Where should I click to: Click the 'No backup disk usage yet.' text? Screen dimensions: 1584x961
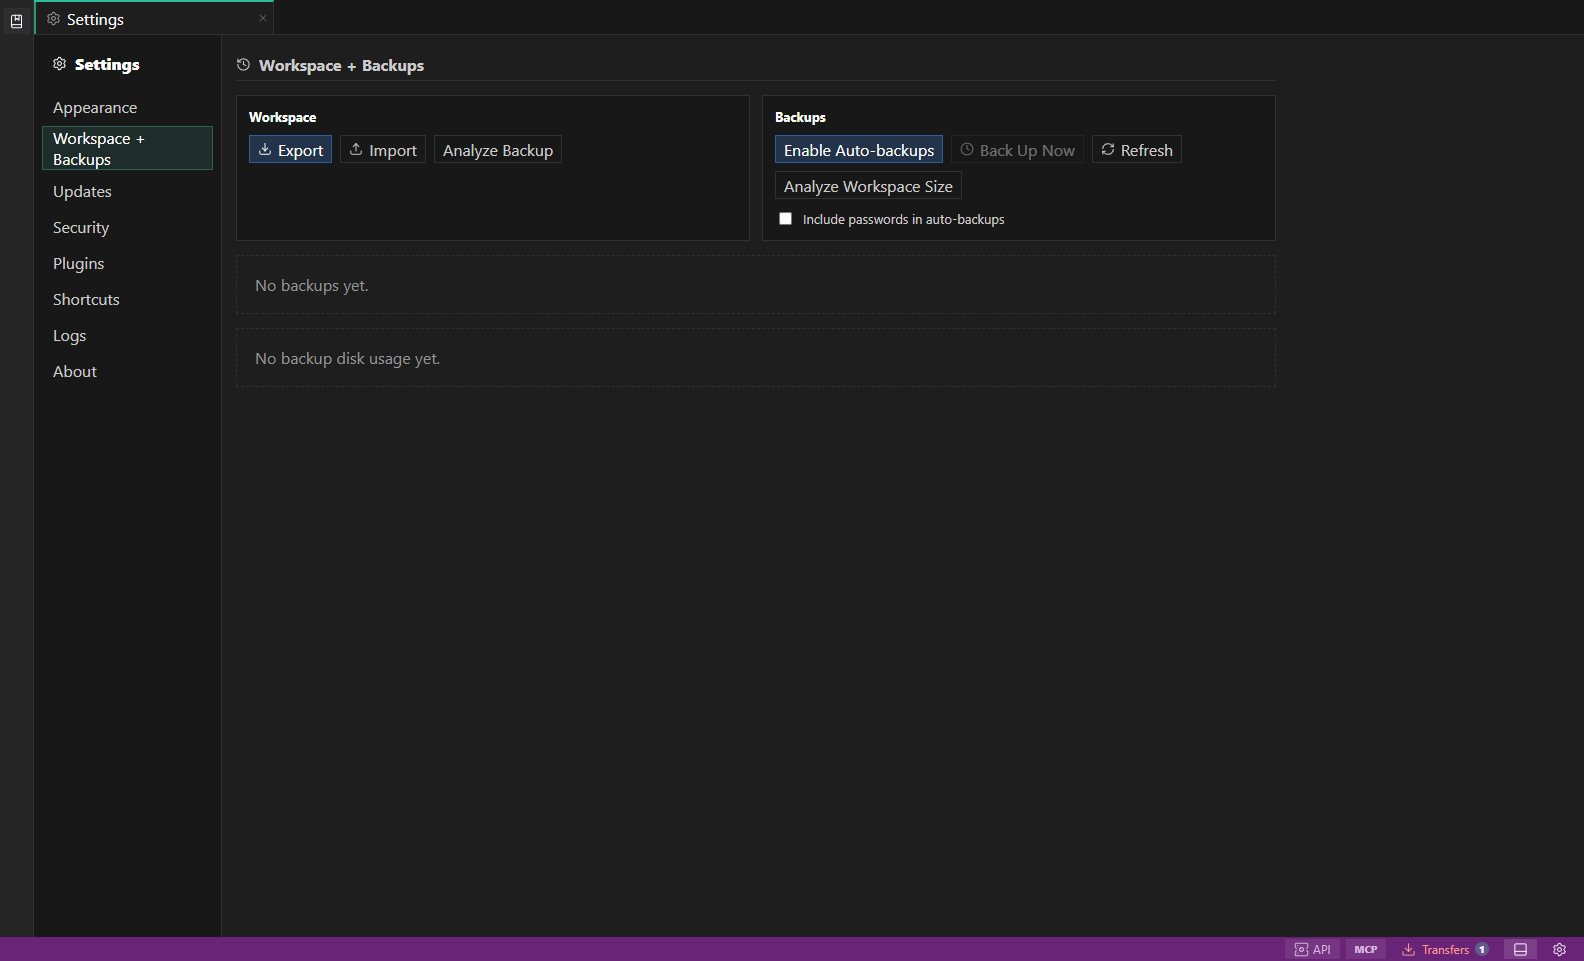tap(347, 359)
